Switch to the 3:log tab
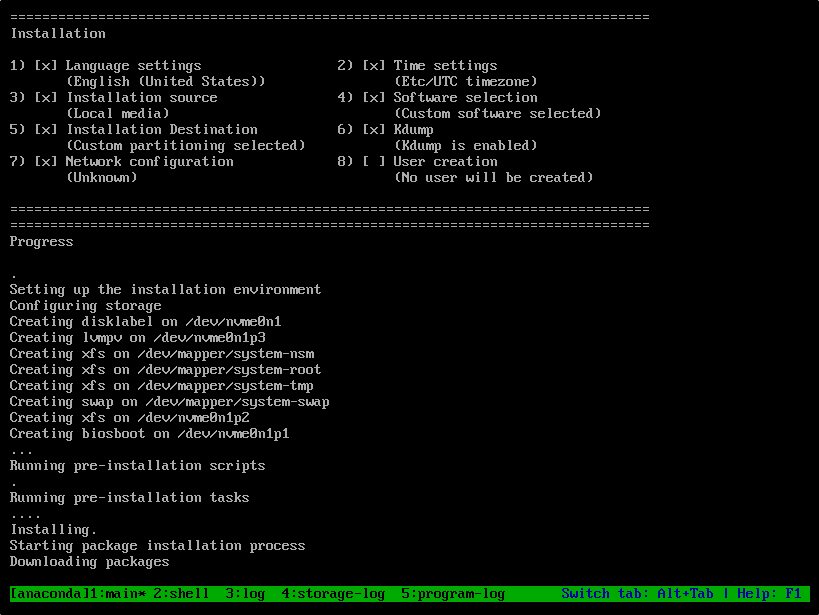The width and height of the screenshot is (819, 615). [245, 593]
